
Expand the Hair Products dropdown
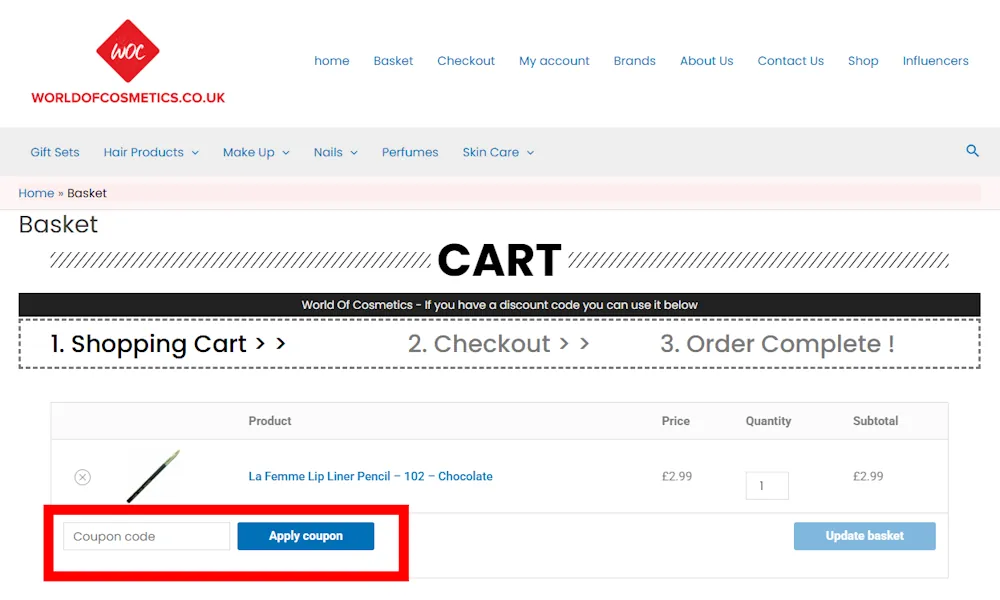pos(151,152)
